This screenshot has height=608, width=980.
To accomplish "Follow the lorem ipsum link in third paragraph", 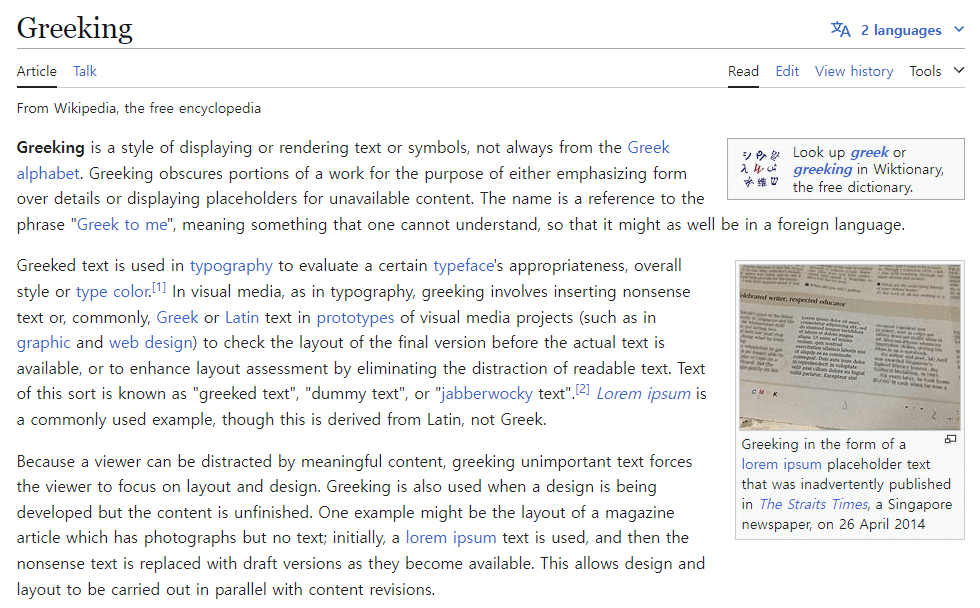I will click(x=451, y=538).
